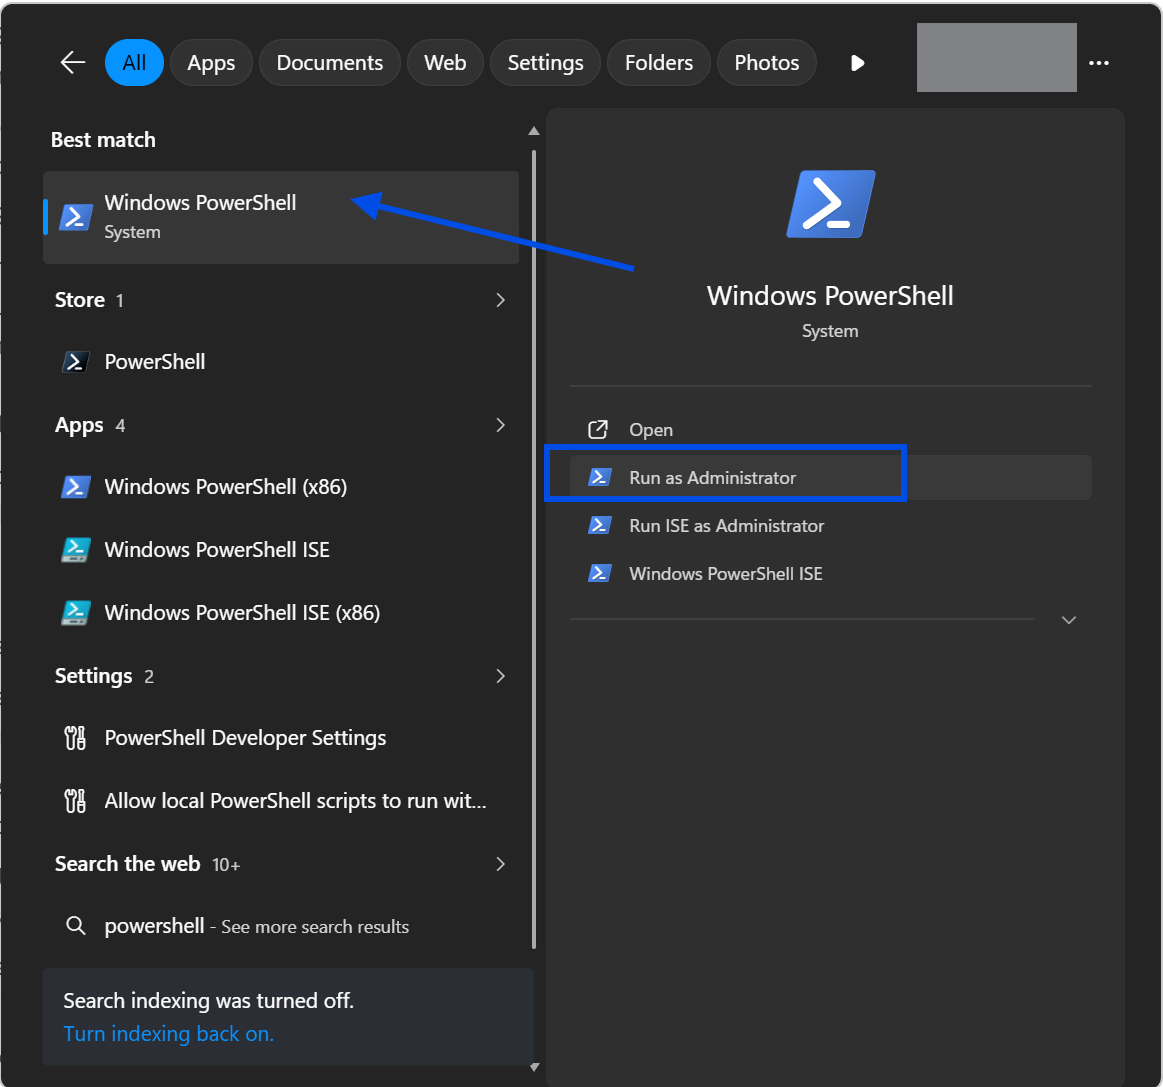The image size is (1163, 1087).
Task: Switch to the Settings filter tab
Action: [x=545, y=63]
